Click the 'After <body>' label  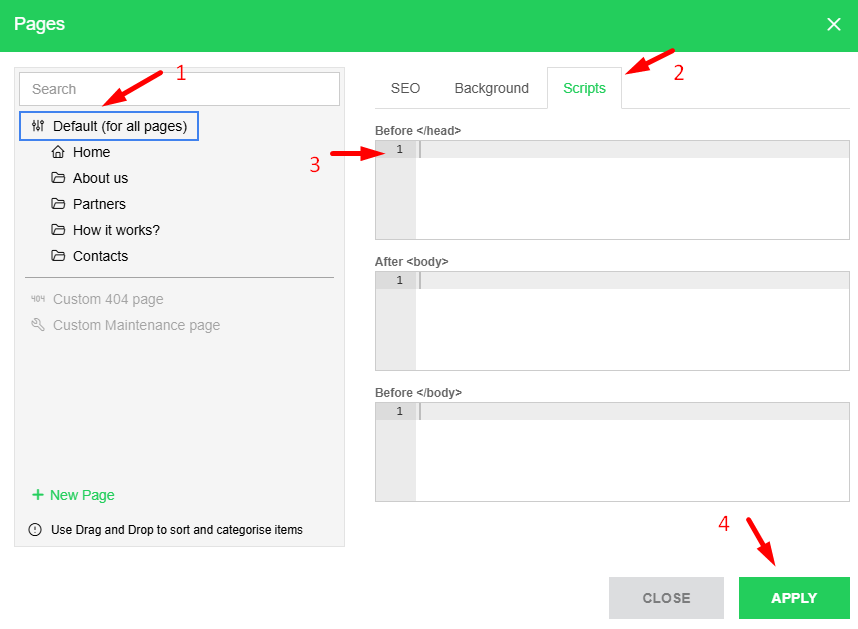click(x=411, y=261)
